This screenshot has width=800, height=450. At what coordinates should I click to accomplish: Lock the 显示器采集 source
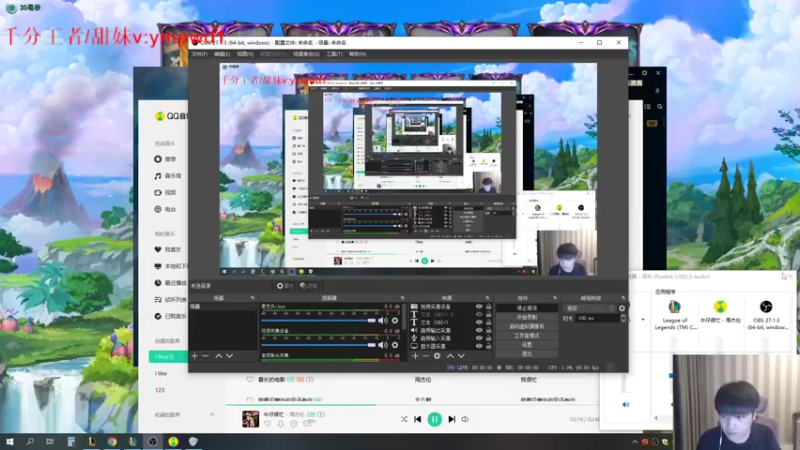pyautogui.click(x=488, y=346)
